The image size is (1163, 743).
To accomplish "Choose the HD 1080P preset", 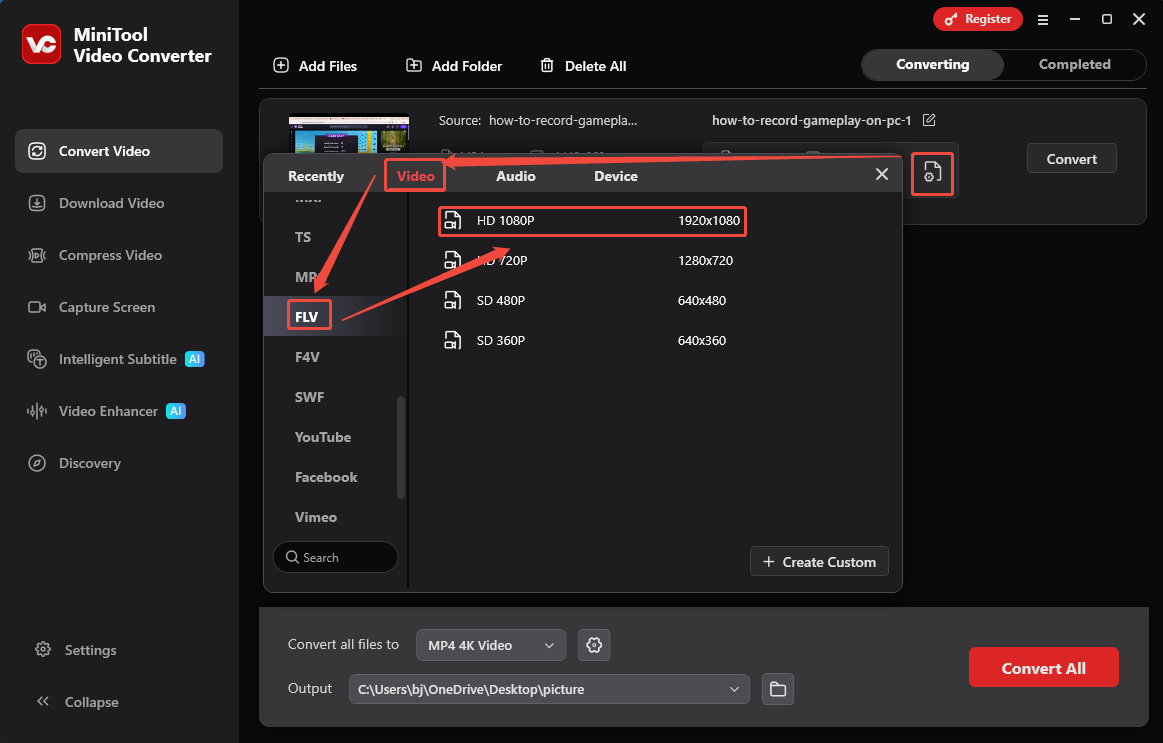I will coord(592,221).
